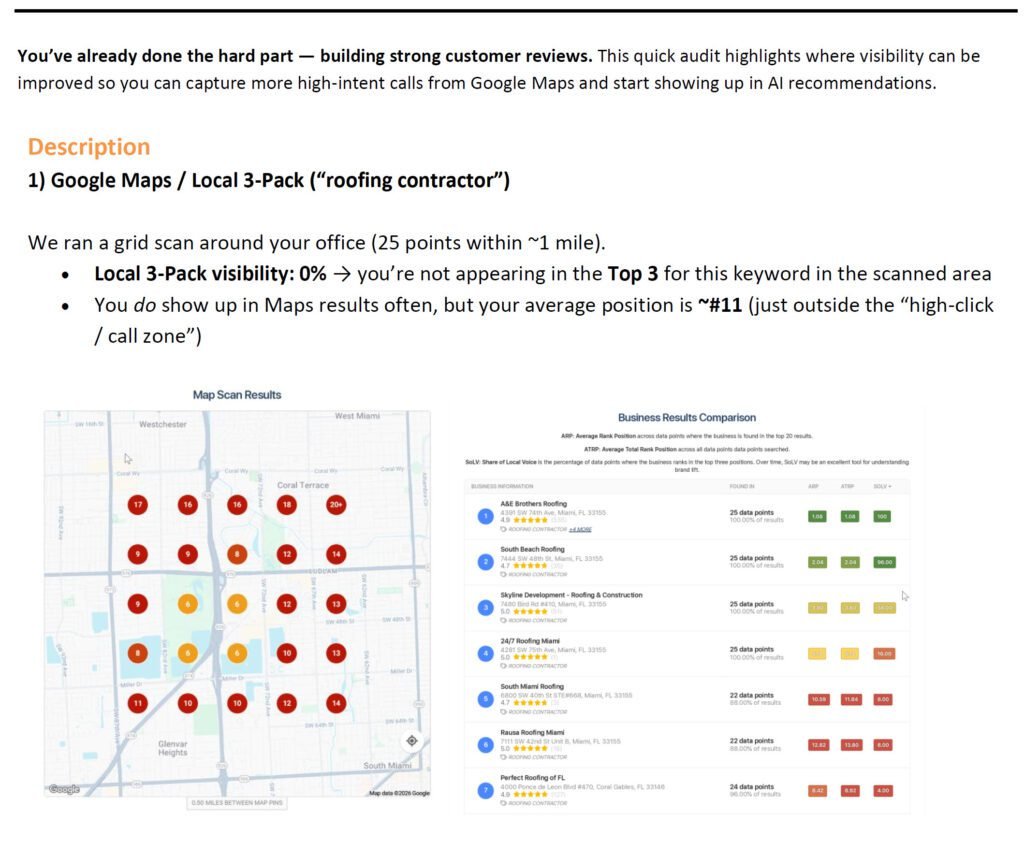Click the green 100 SoLV badge
The height and width of the screenshot is (843, 1024).
tap(881, 516)
